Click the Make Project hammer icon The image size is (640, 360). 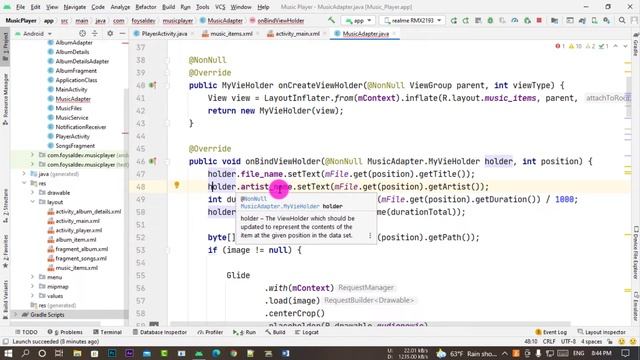(x=331, y=20)
